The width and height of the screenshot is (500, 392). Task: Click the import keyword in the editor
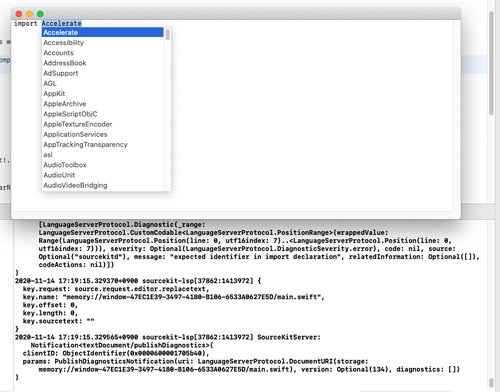[x=26, y=23]
